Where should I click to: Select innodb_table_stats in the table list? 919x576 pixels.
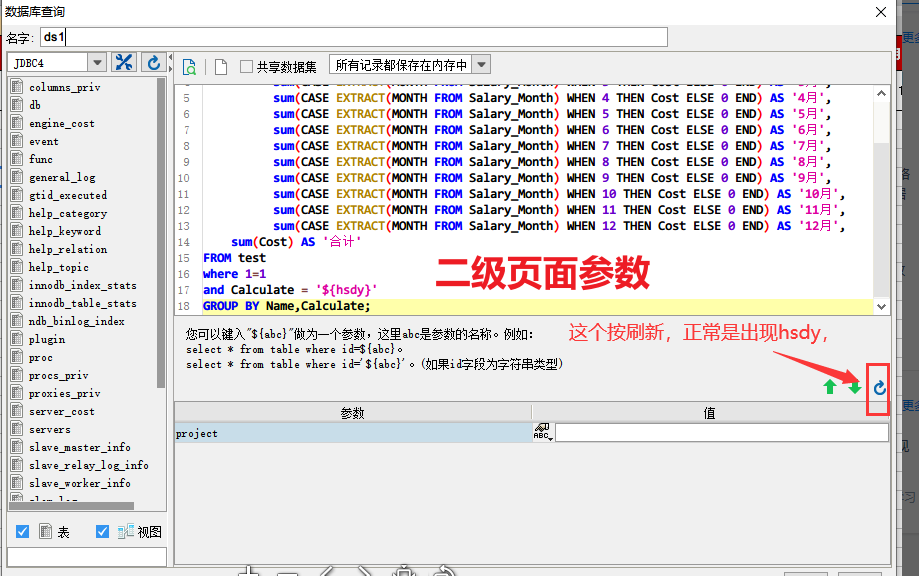[x=83, y=303]
